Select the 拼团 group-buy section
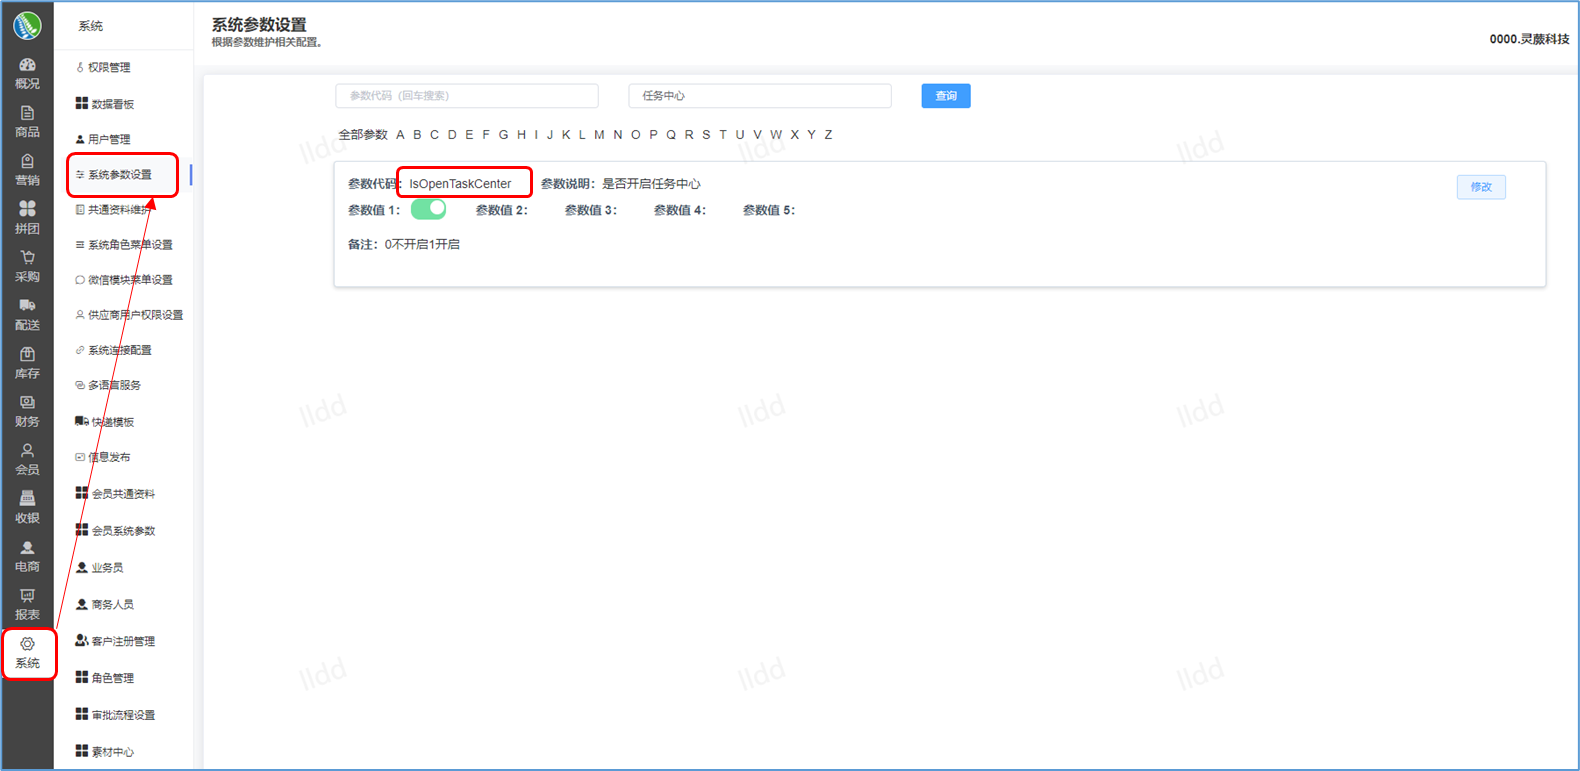The height and width of the screenshot is (771, 1580). pyautogui.click(x=27, y=218)
